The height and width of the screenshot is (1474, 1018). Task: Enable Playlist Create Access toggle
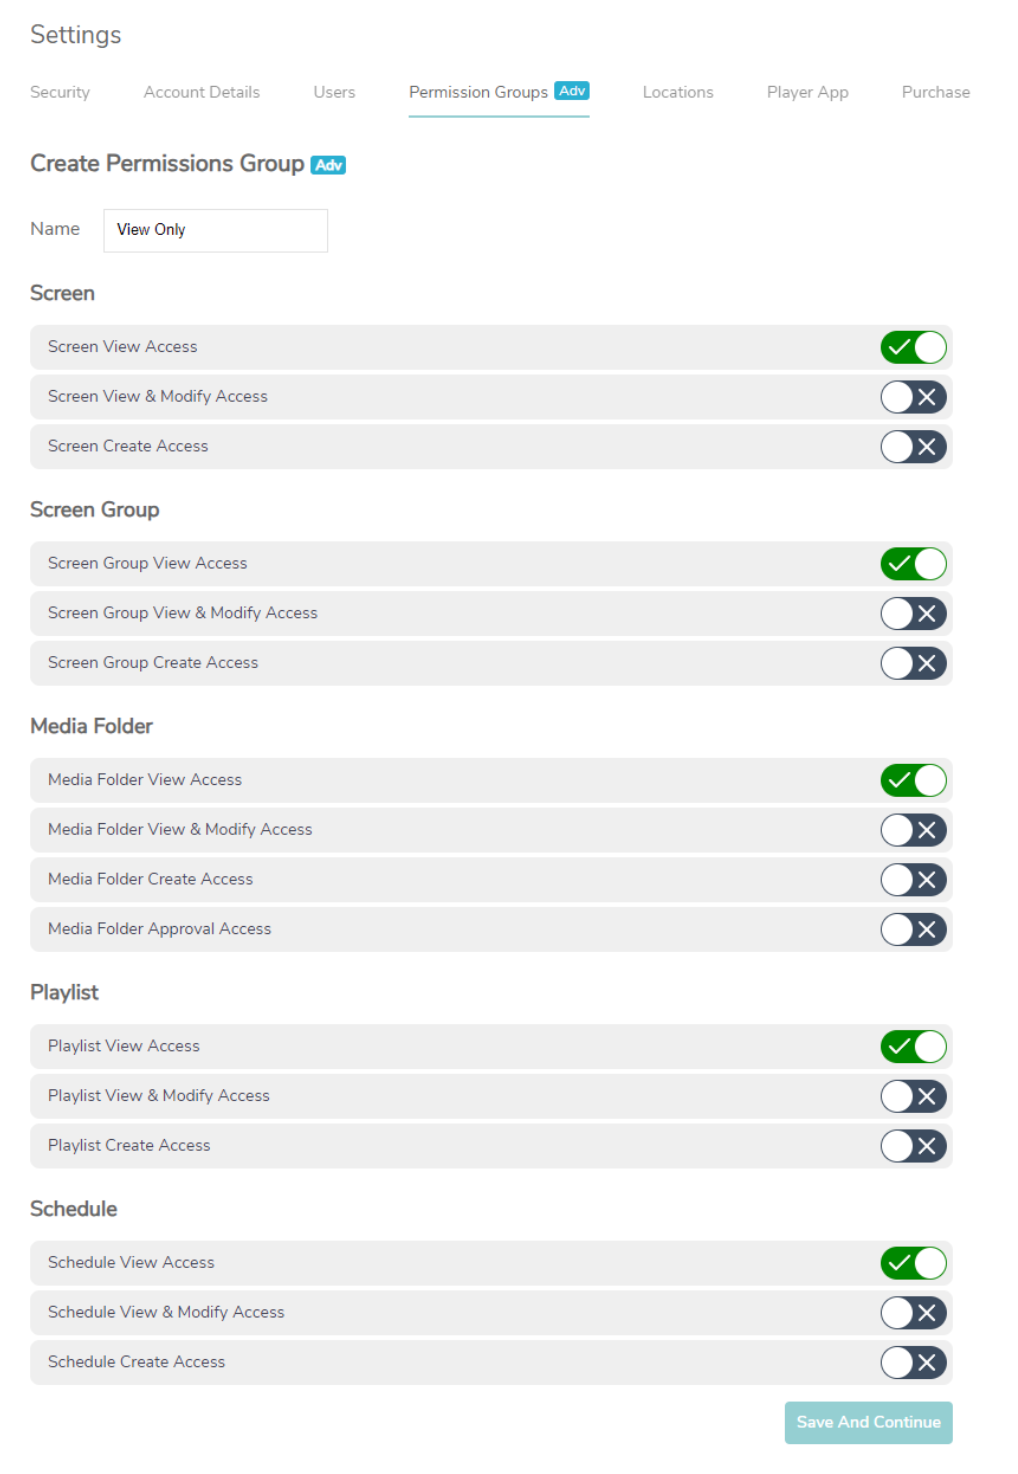pyautogui.click(x=913, y=1146)
